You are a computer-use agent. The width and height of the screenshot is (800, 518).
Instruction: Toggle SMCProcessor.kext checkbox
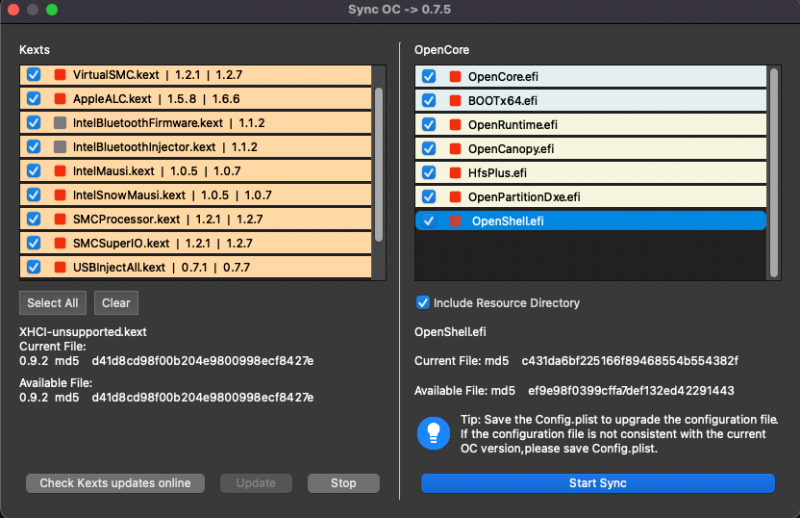tap(34, 219)
